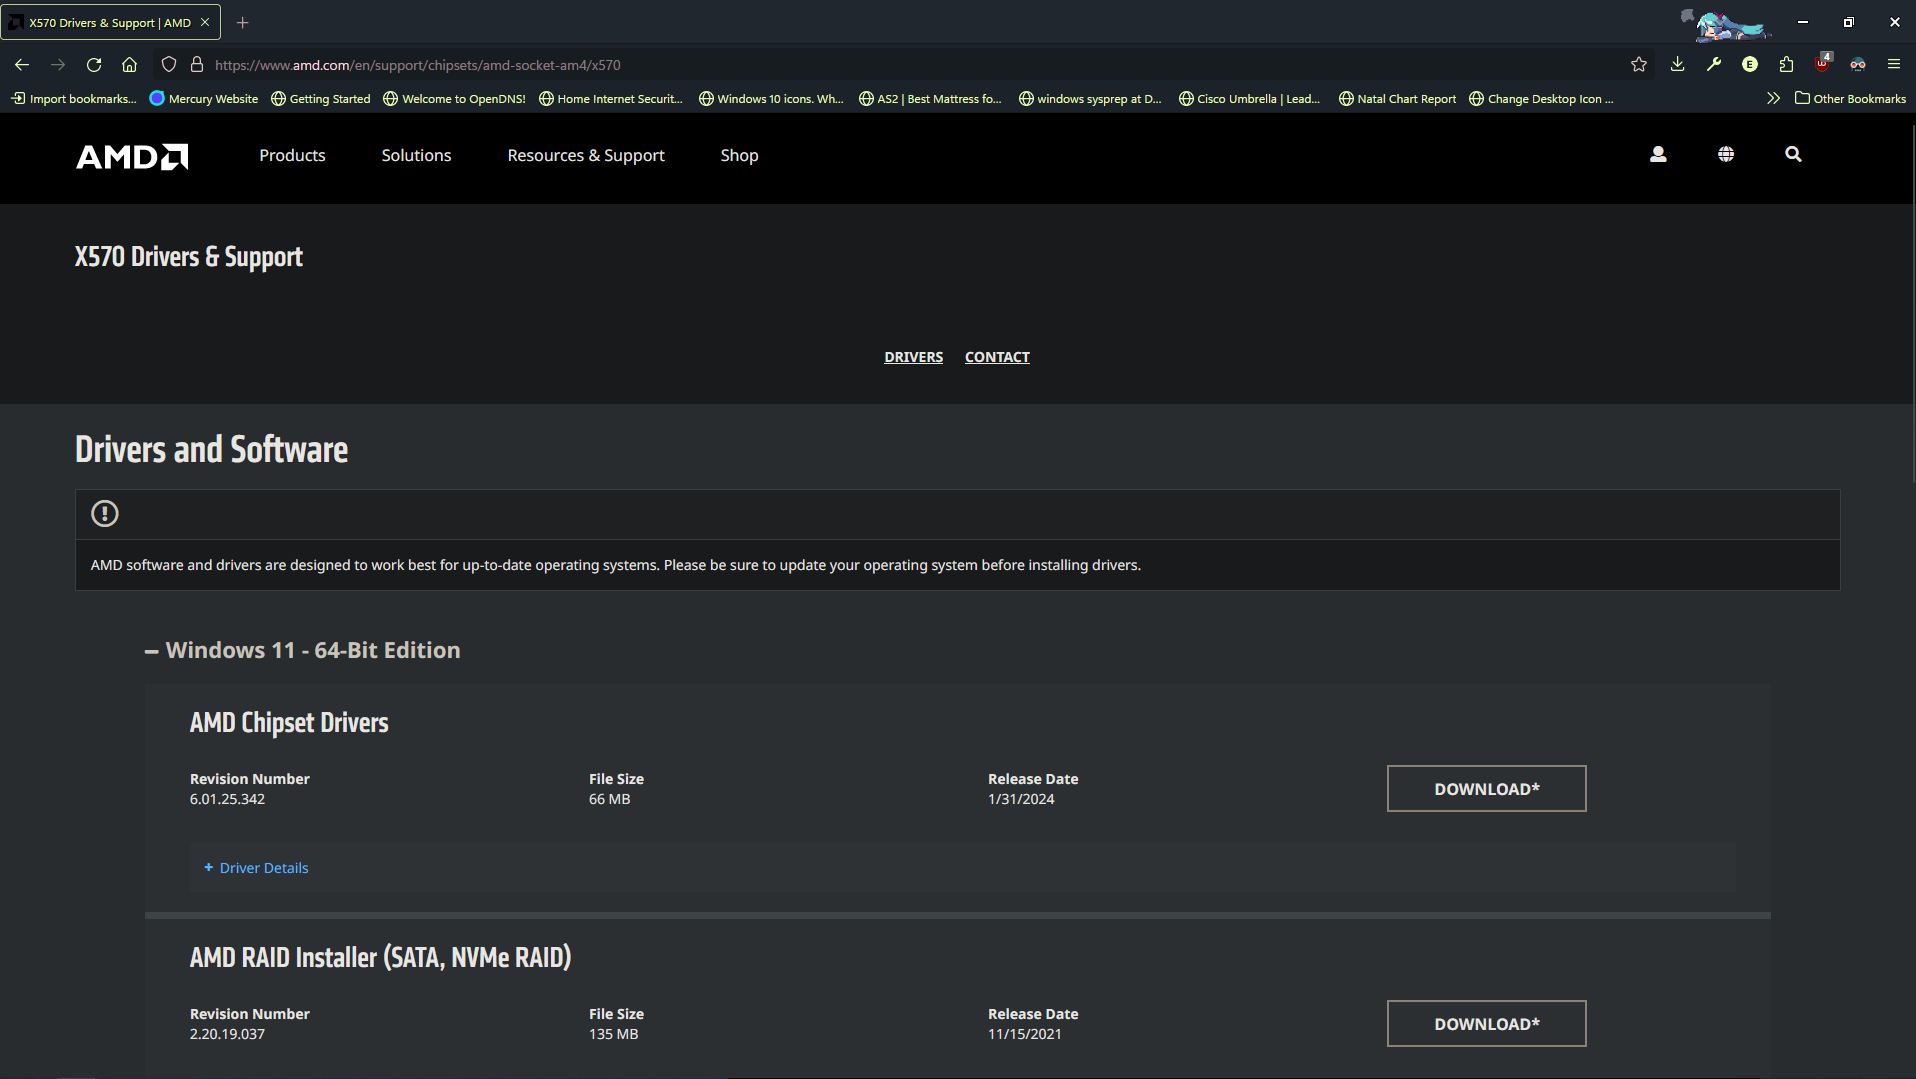This screenshot has height=1079, width=1916.
Task: Click the wrench toolbar icon
Action: point(1714,65)
